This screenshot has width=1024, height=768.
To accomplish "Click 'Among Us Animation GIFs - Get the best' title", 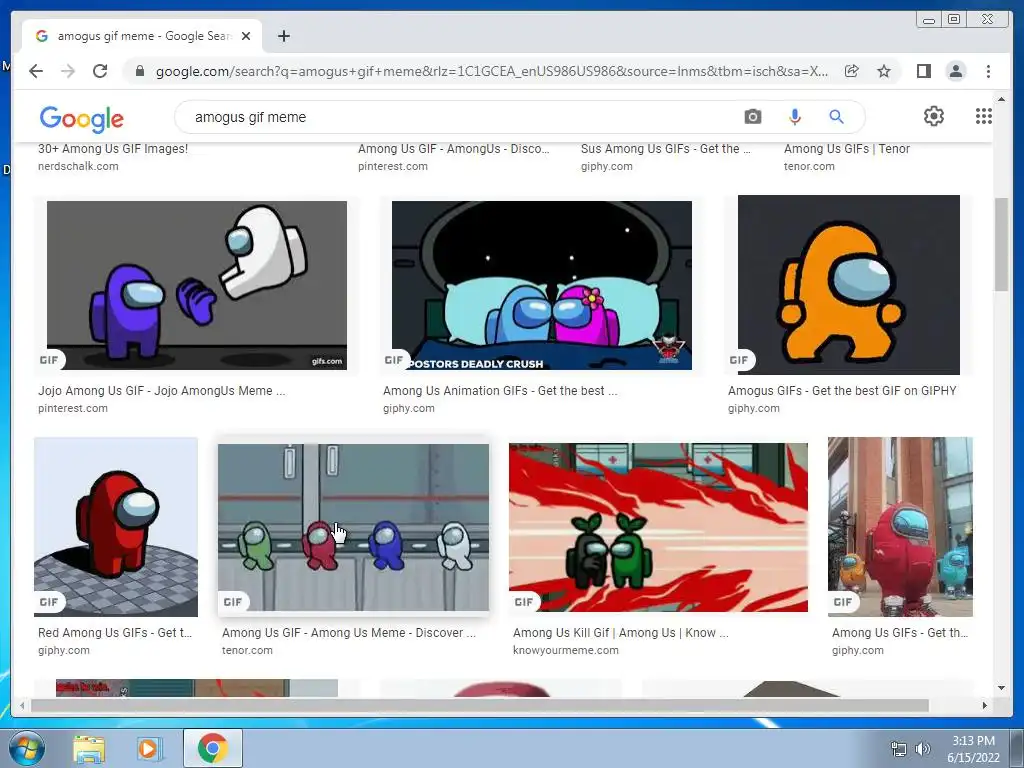I will coord(500,391).
